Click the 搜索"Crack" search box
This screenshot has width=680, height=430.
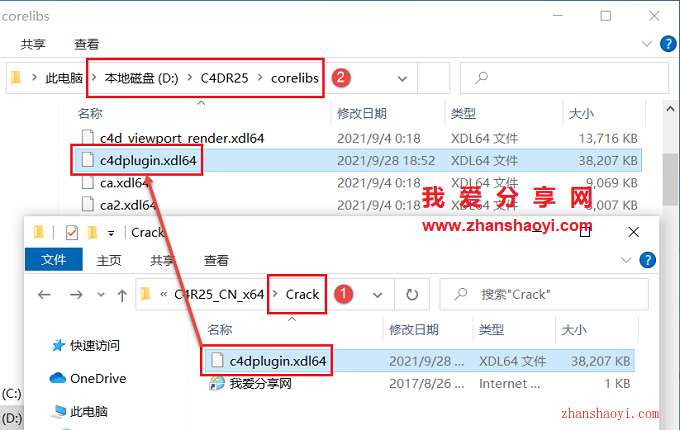544,295
